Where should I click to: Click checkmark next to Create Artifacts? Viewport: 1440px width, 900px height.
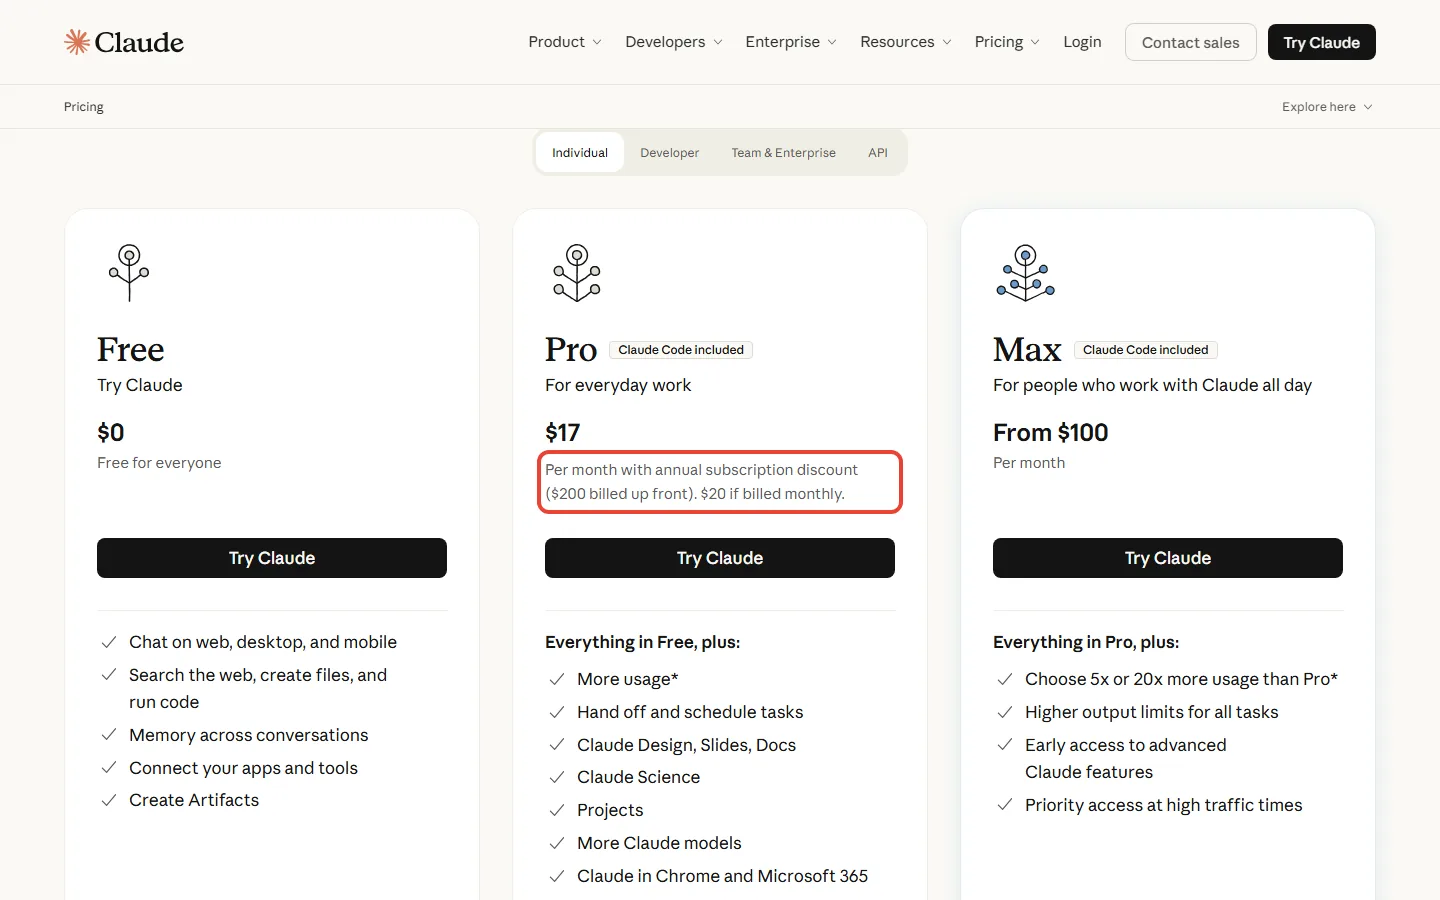click(x=109, y=800)
